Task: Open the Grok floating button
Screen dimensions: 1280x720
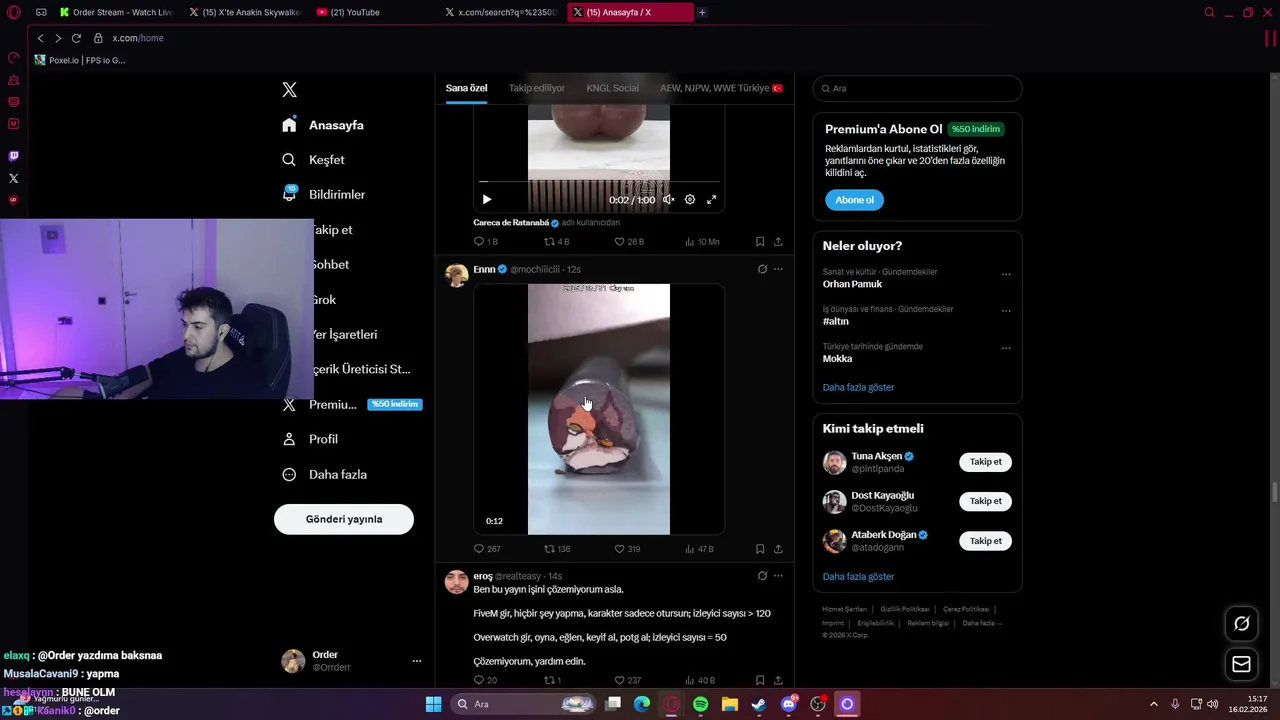Action: tap(1241, 623)
